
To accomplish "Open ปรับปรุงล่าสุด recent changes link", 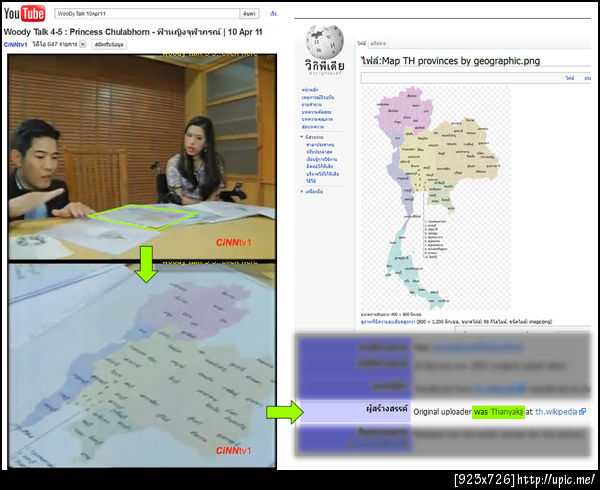I will 319,152.
